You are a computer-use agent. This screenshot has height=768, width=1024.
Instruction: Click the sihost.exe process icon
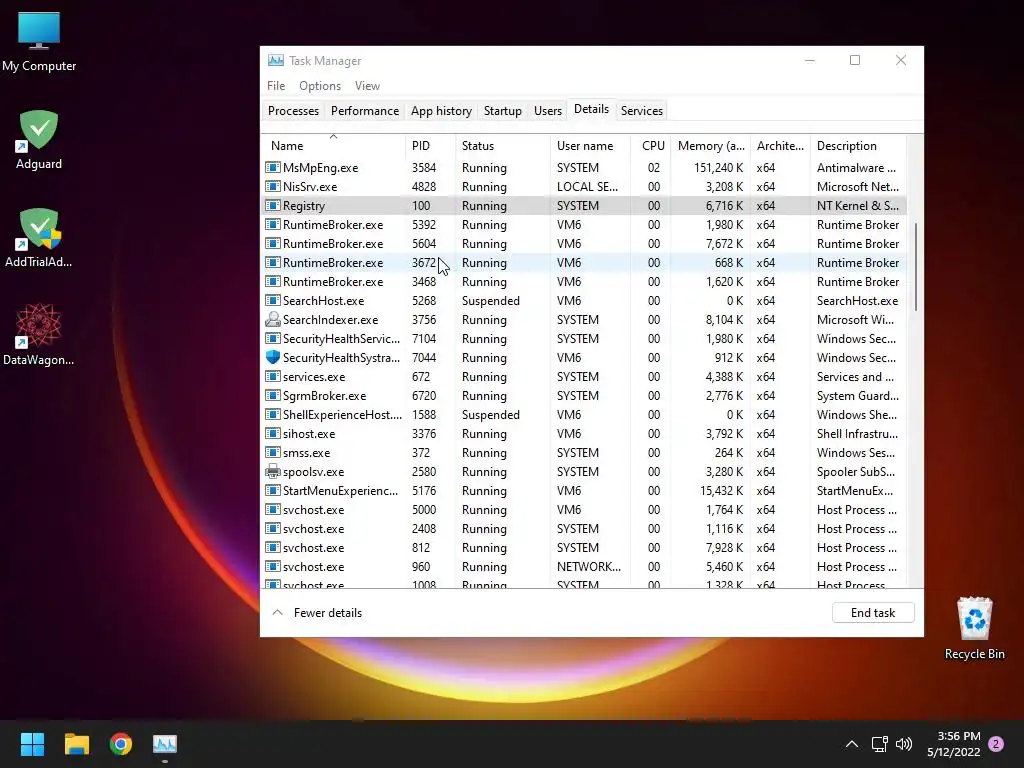(x=272, y=433)
